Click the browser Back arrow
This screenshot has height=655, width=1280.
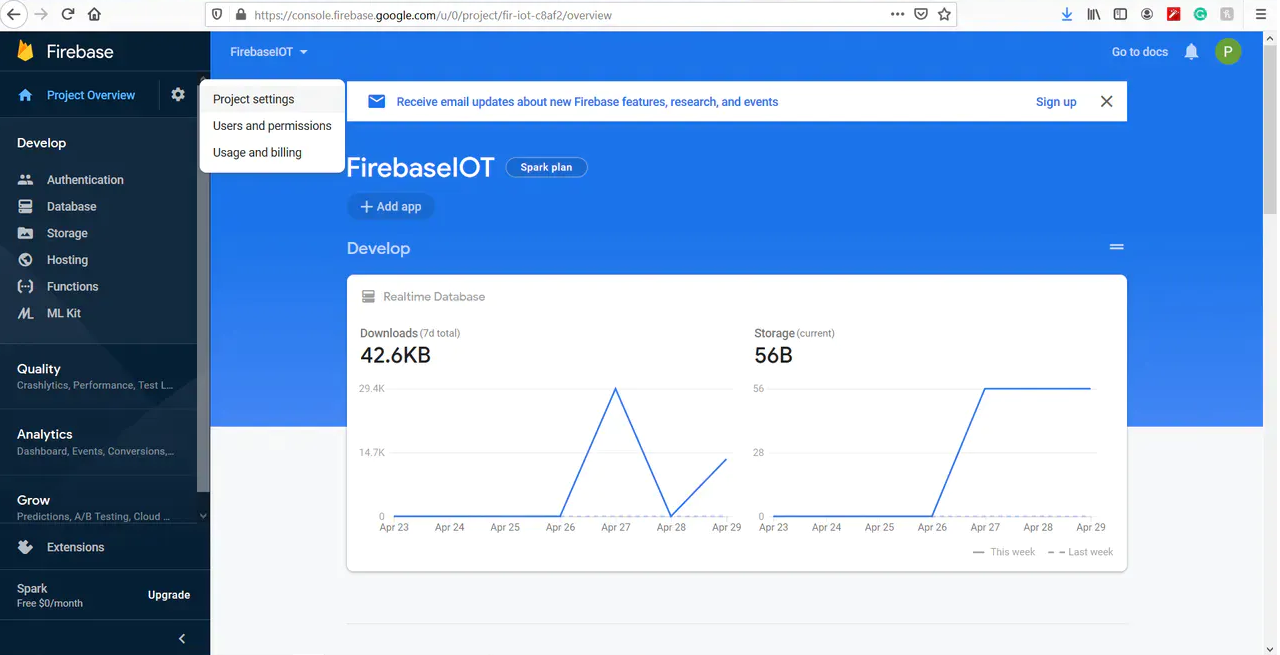coord(14,15)
